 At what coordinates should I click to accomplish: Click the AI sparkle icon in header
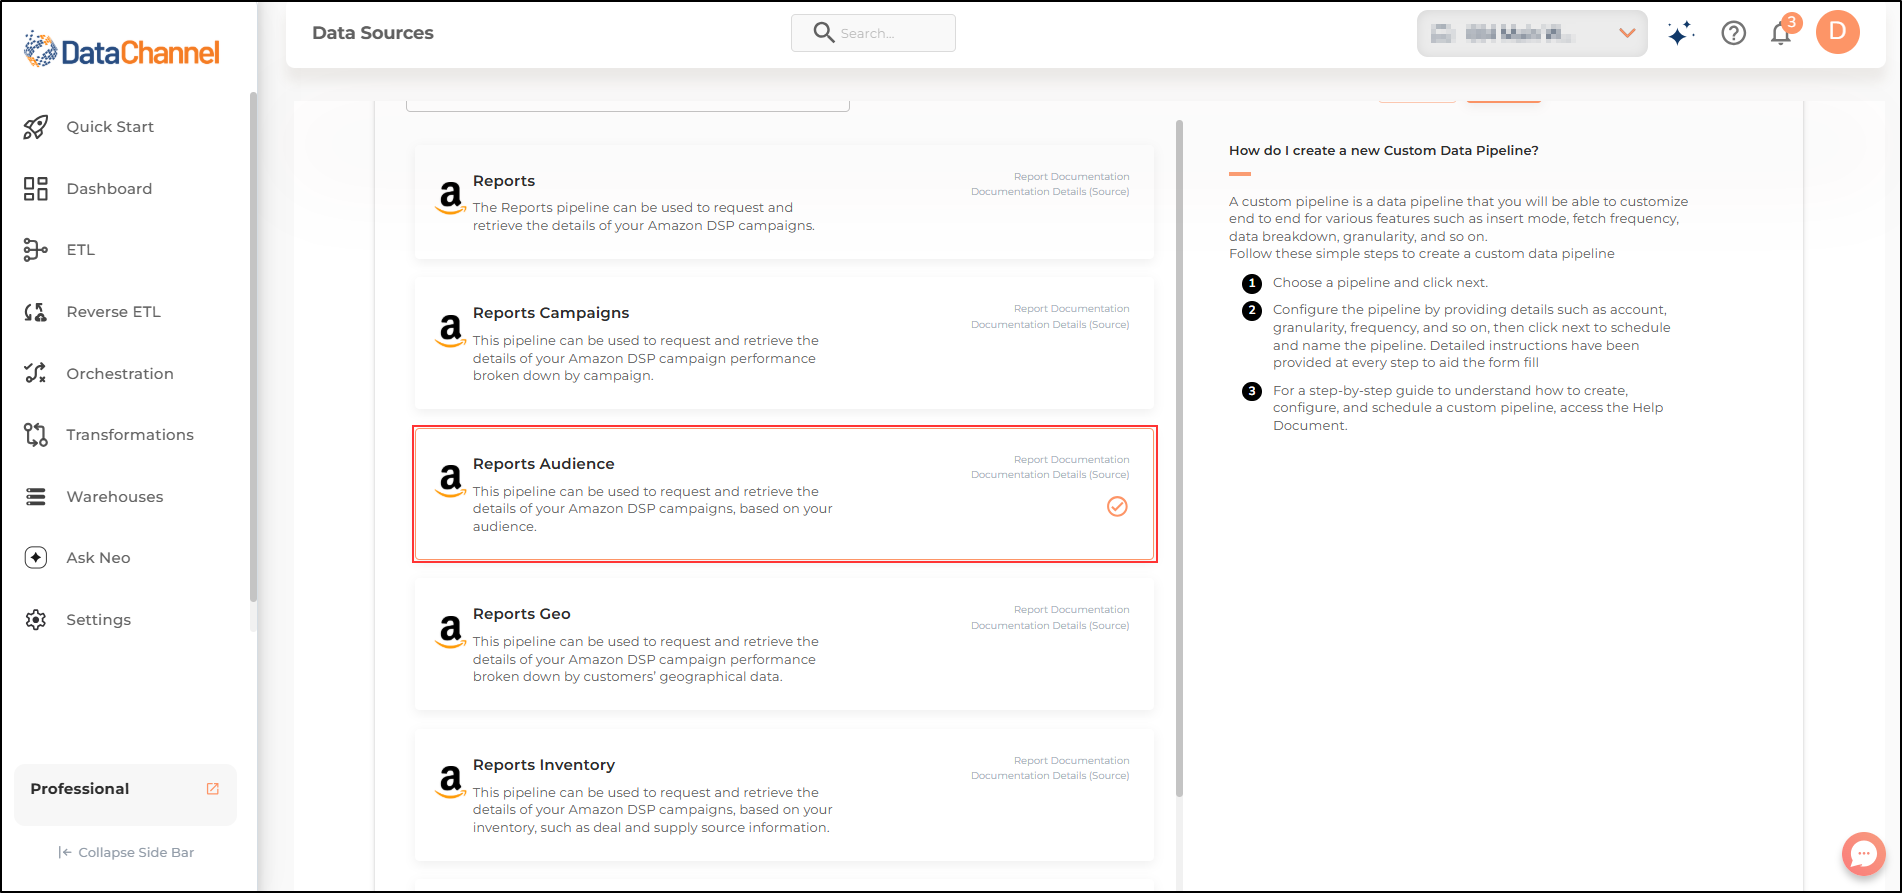pos(1681,33)
